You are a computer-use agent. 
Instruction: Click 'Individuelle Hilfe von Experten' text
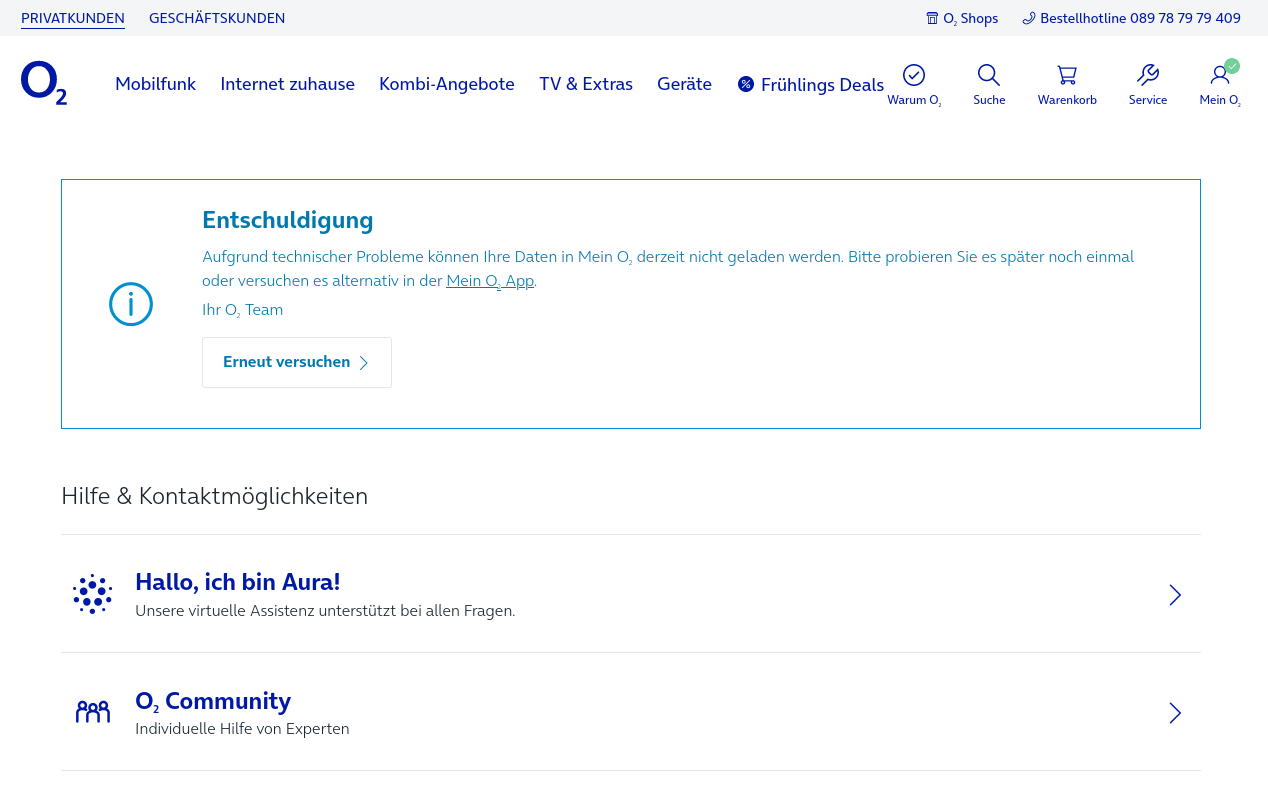pyautogui.click(x=242, y=729)
